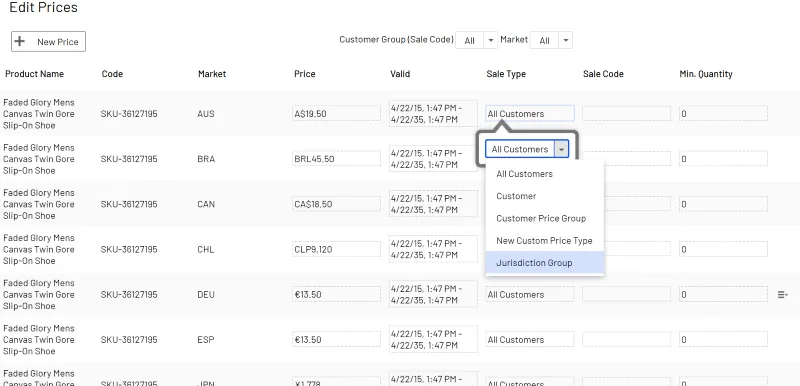Edit the ESP row price field €13.50
The height and width of the screenshot is (386, 800).
pos(336,340)
